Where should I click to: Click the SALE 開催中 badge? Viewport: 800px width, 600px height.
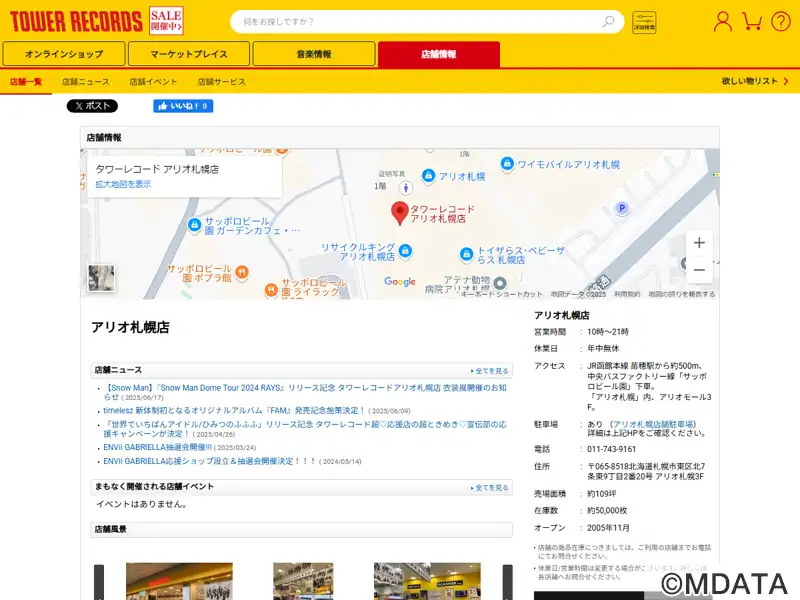click(166, 20)
